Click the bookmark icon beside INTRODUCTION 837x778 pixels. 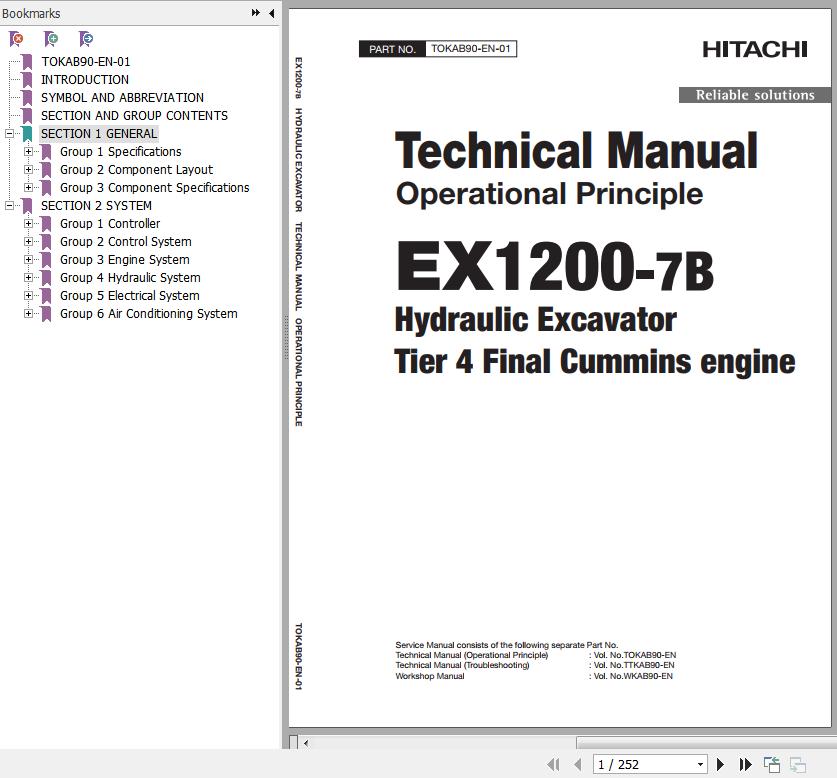27,80
